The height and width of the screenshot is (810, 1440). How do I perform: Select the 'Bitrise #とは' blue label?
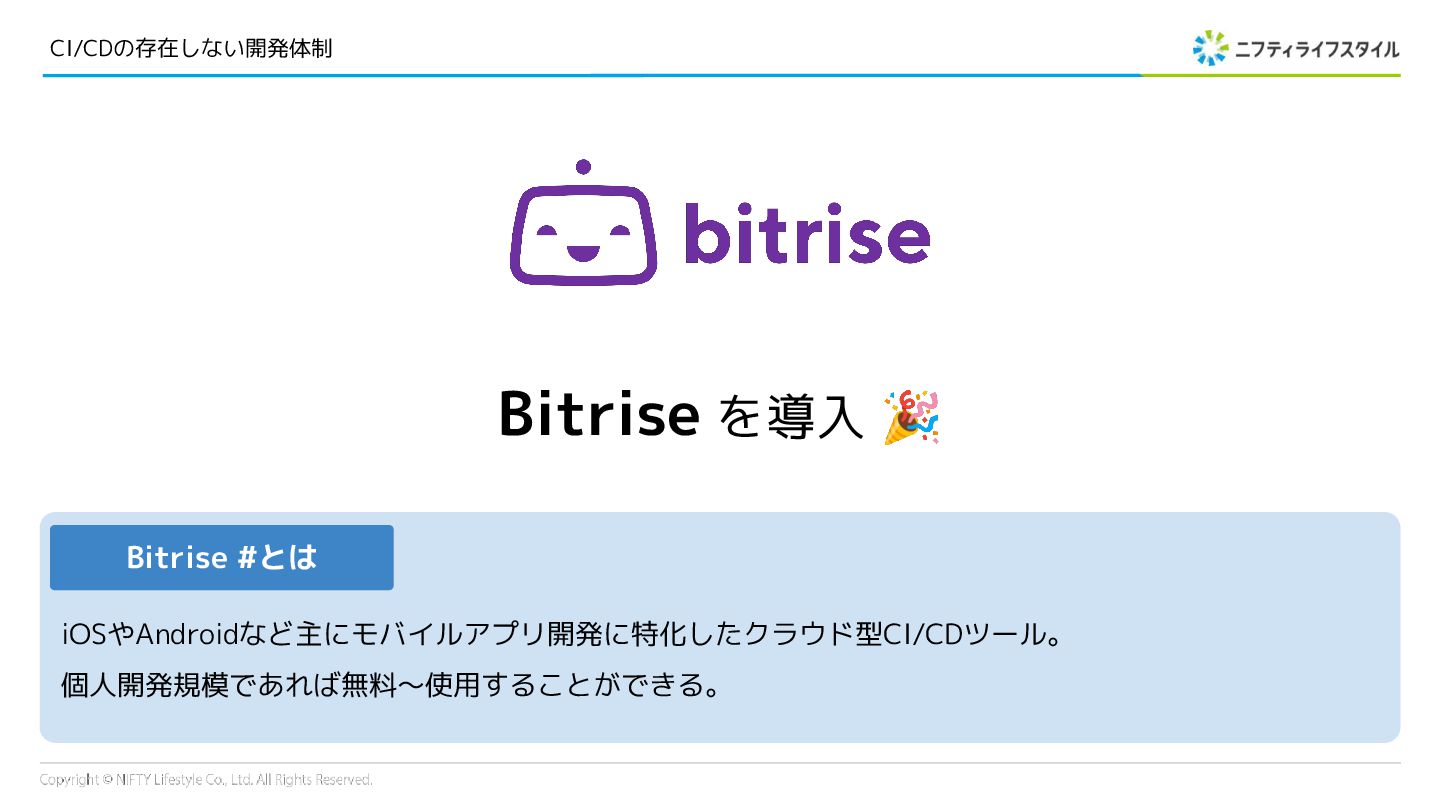[222, 557]
